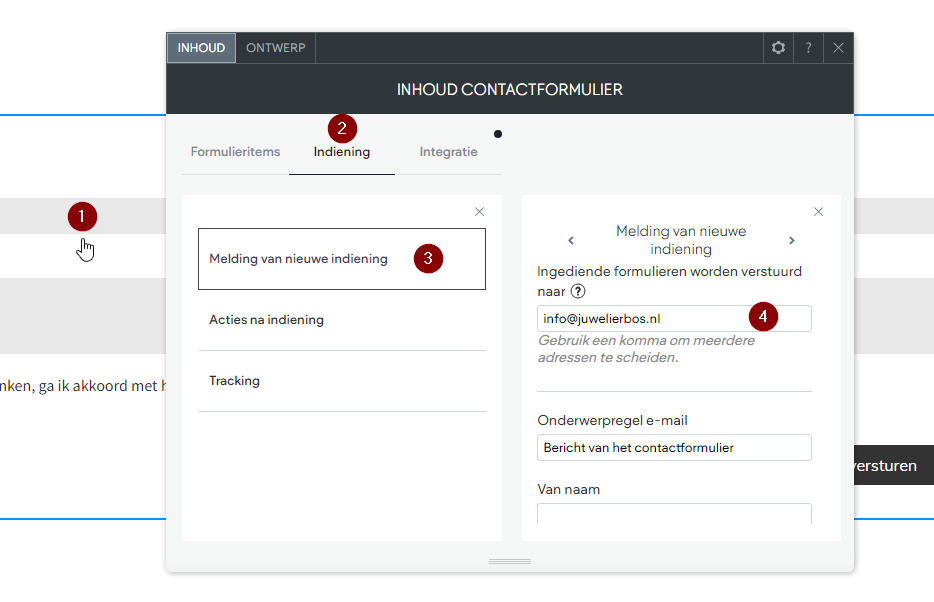Viewport: 934px width, 602px height.
Task: Go to next panel with right chevron
Action: tap(792, 240)
